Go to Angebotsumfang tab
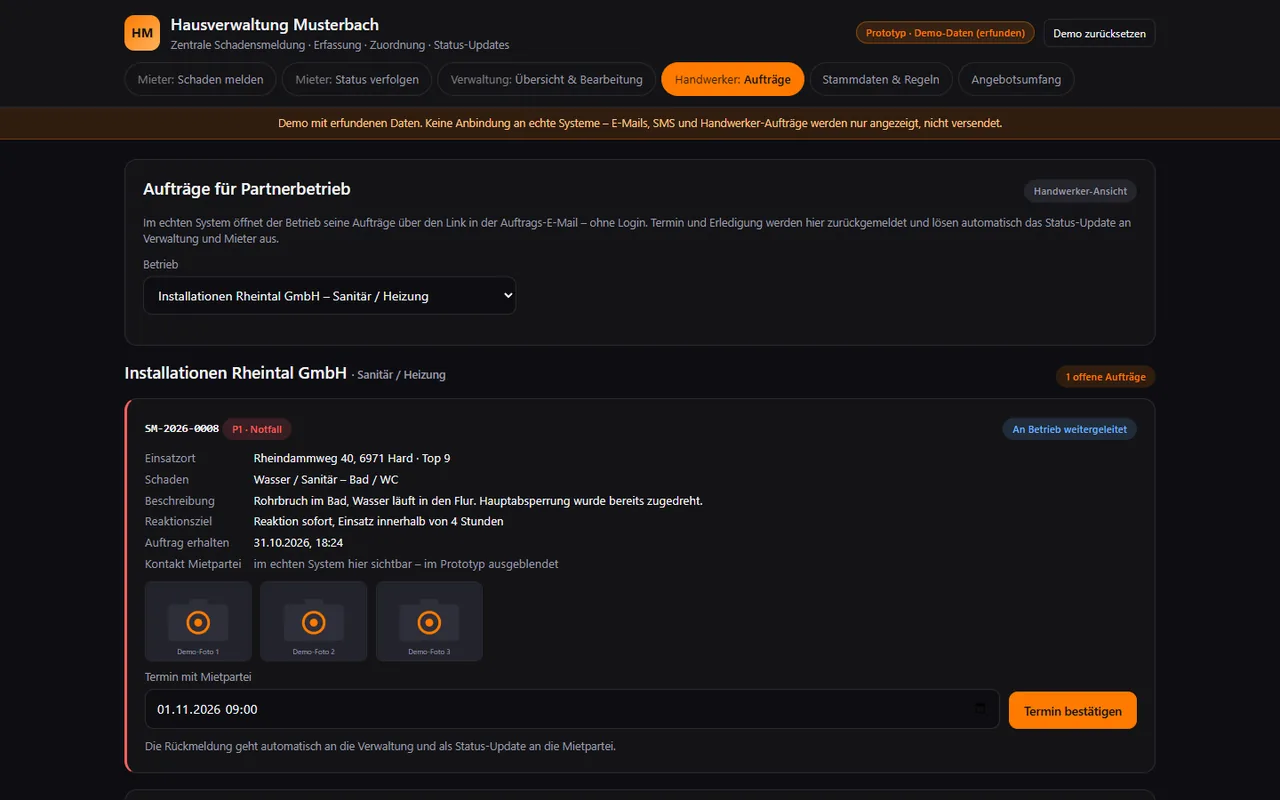This screenshot has height=800, width=1280. (1016, 79)
